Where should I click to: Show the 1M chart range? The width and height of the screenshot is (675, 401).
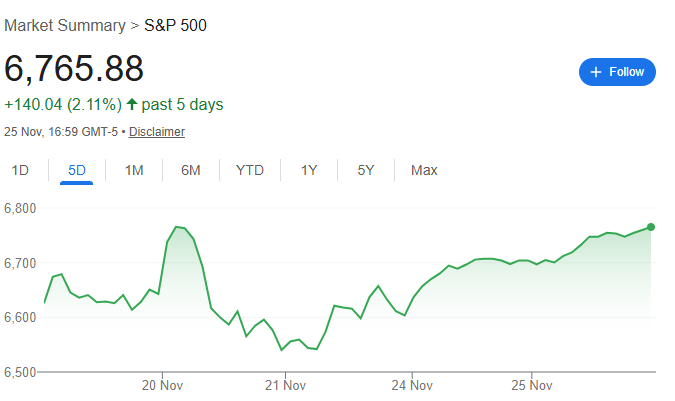point(134,170)
